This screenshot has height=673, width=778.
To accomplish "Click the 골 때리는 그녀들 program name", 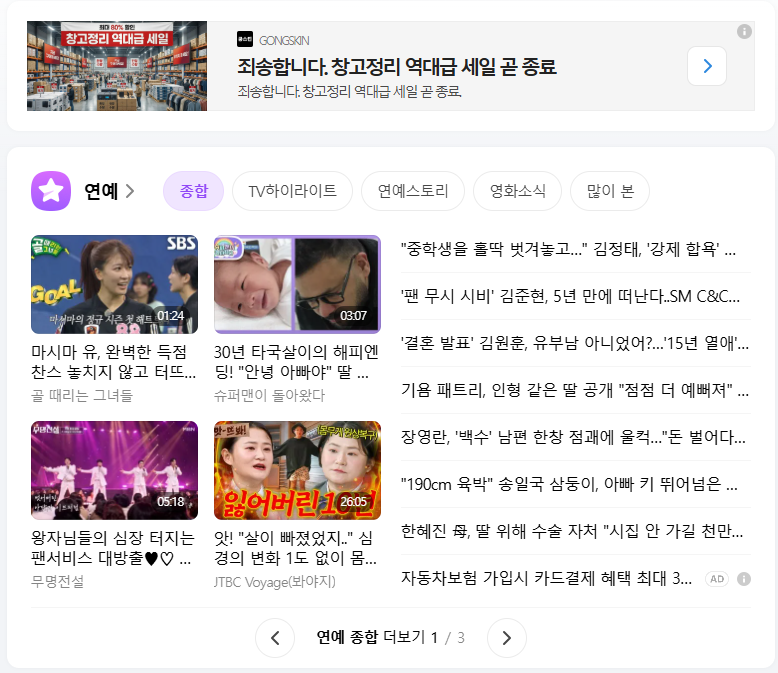I will click(82, 396).
